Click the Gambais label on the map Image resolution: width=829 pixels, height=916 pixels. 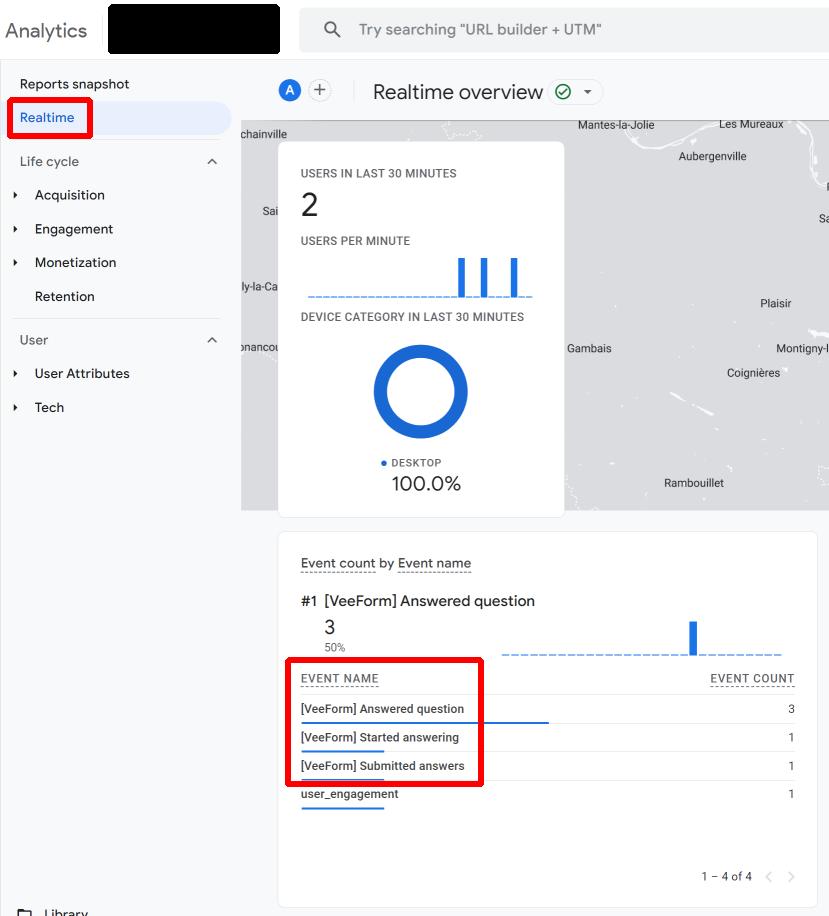tap(589, 348)
